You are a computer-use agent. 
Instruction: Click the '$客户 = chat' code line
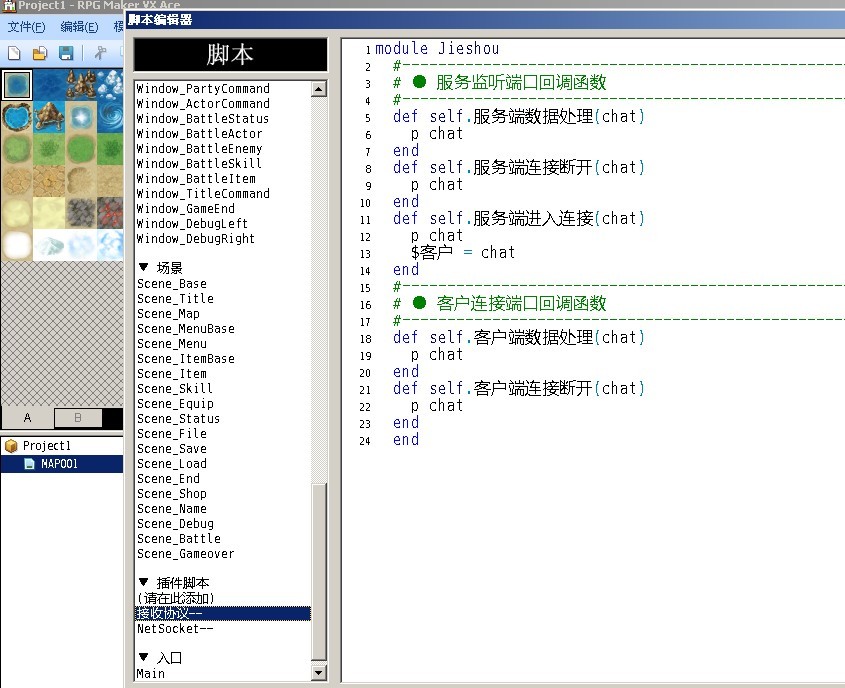pos(463,252)
